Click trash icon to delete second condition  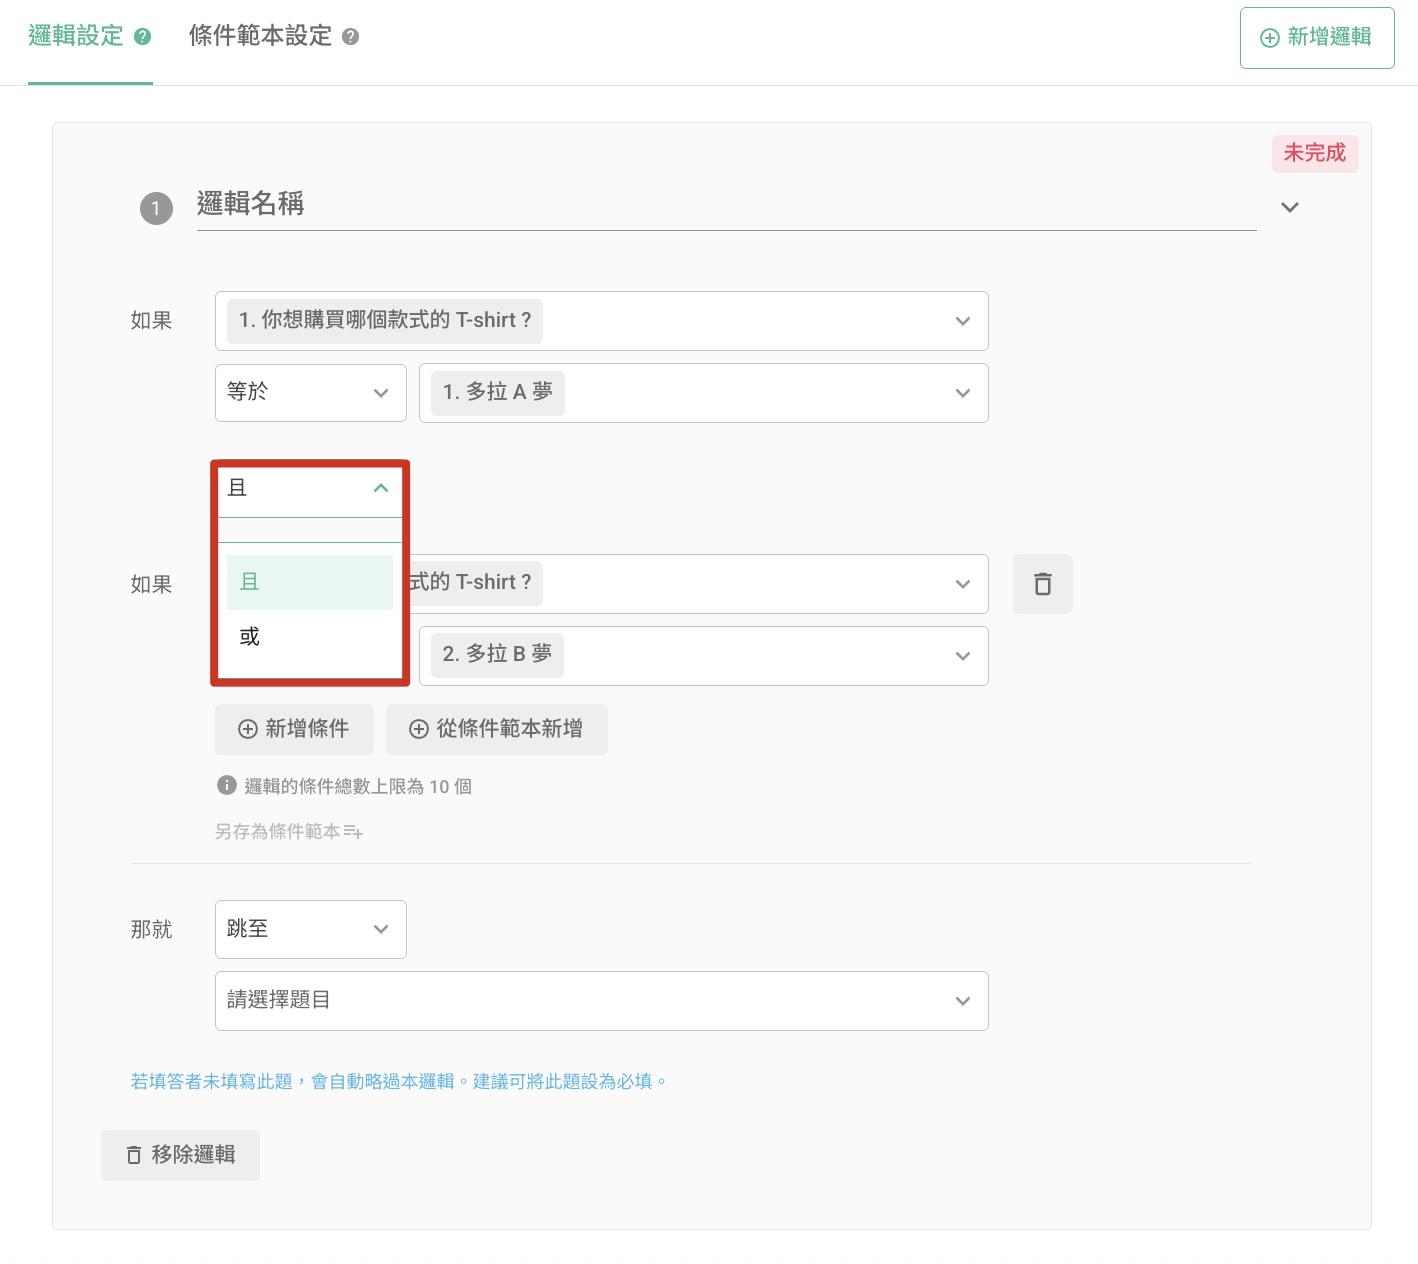point(1042,584)
